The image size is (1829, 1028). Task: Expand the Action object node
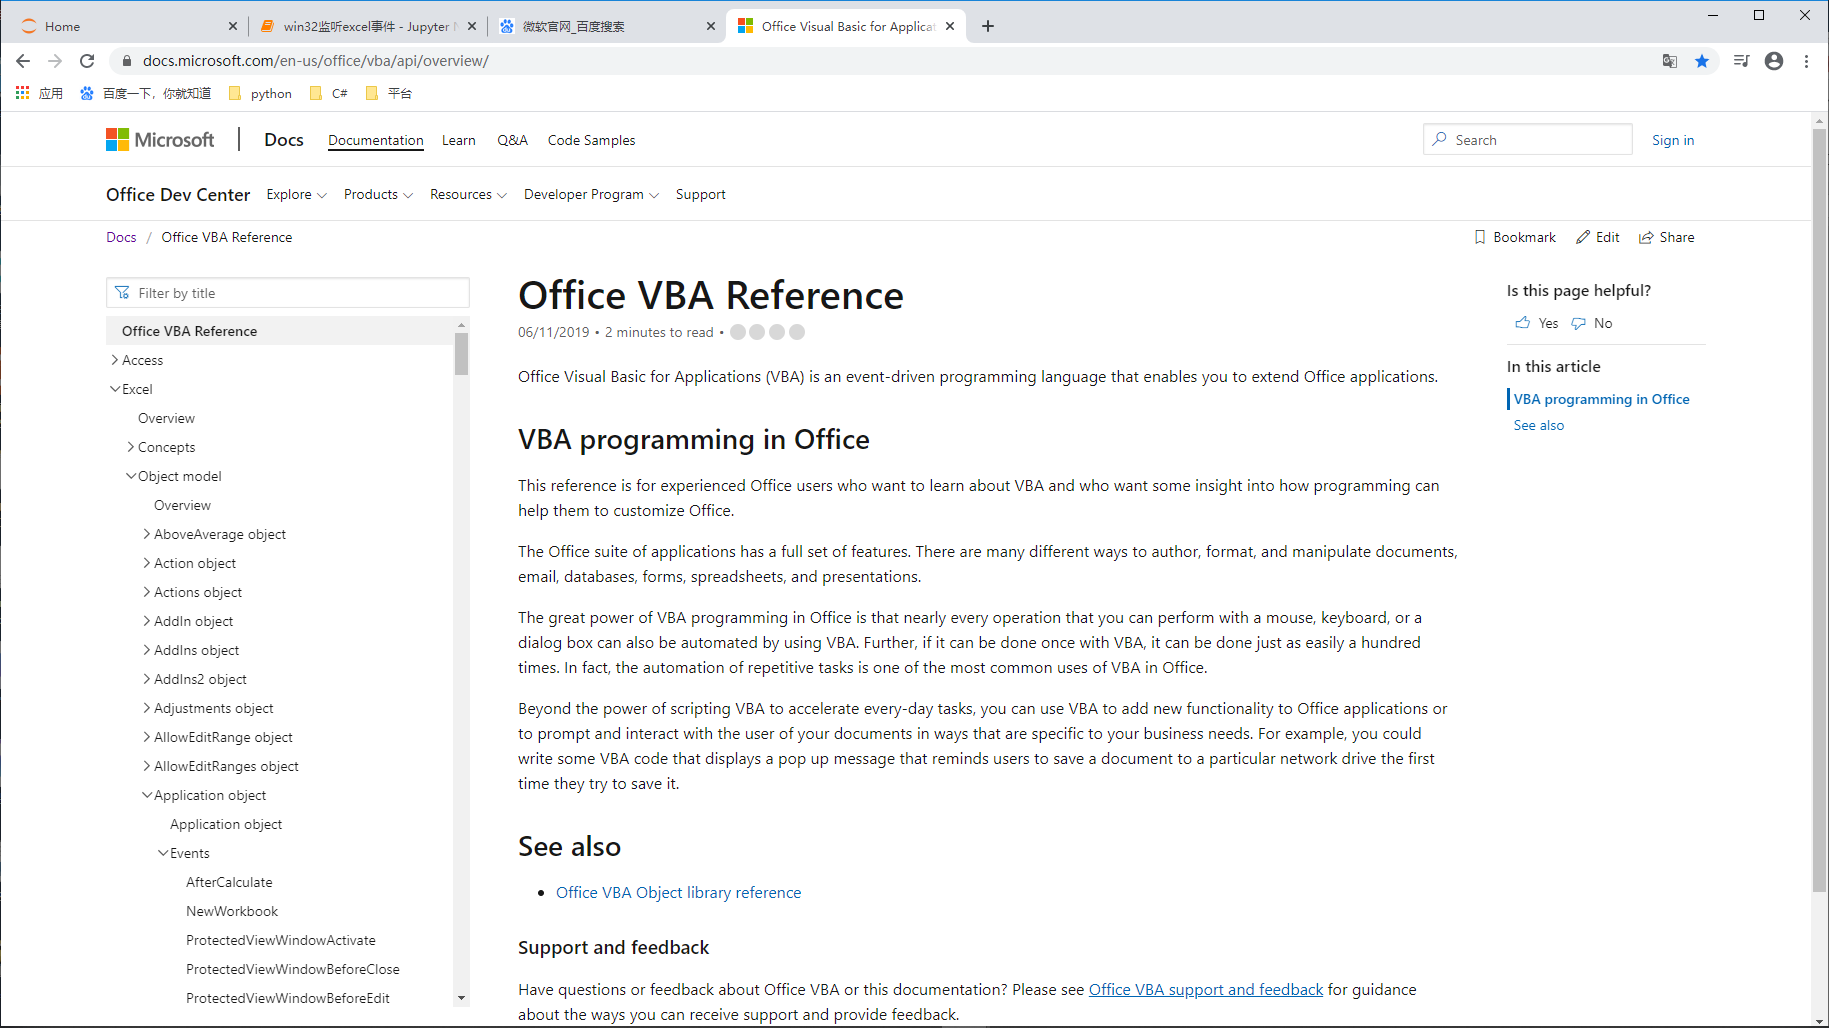[147, 563]
